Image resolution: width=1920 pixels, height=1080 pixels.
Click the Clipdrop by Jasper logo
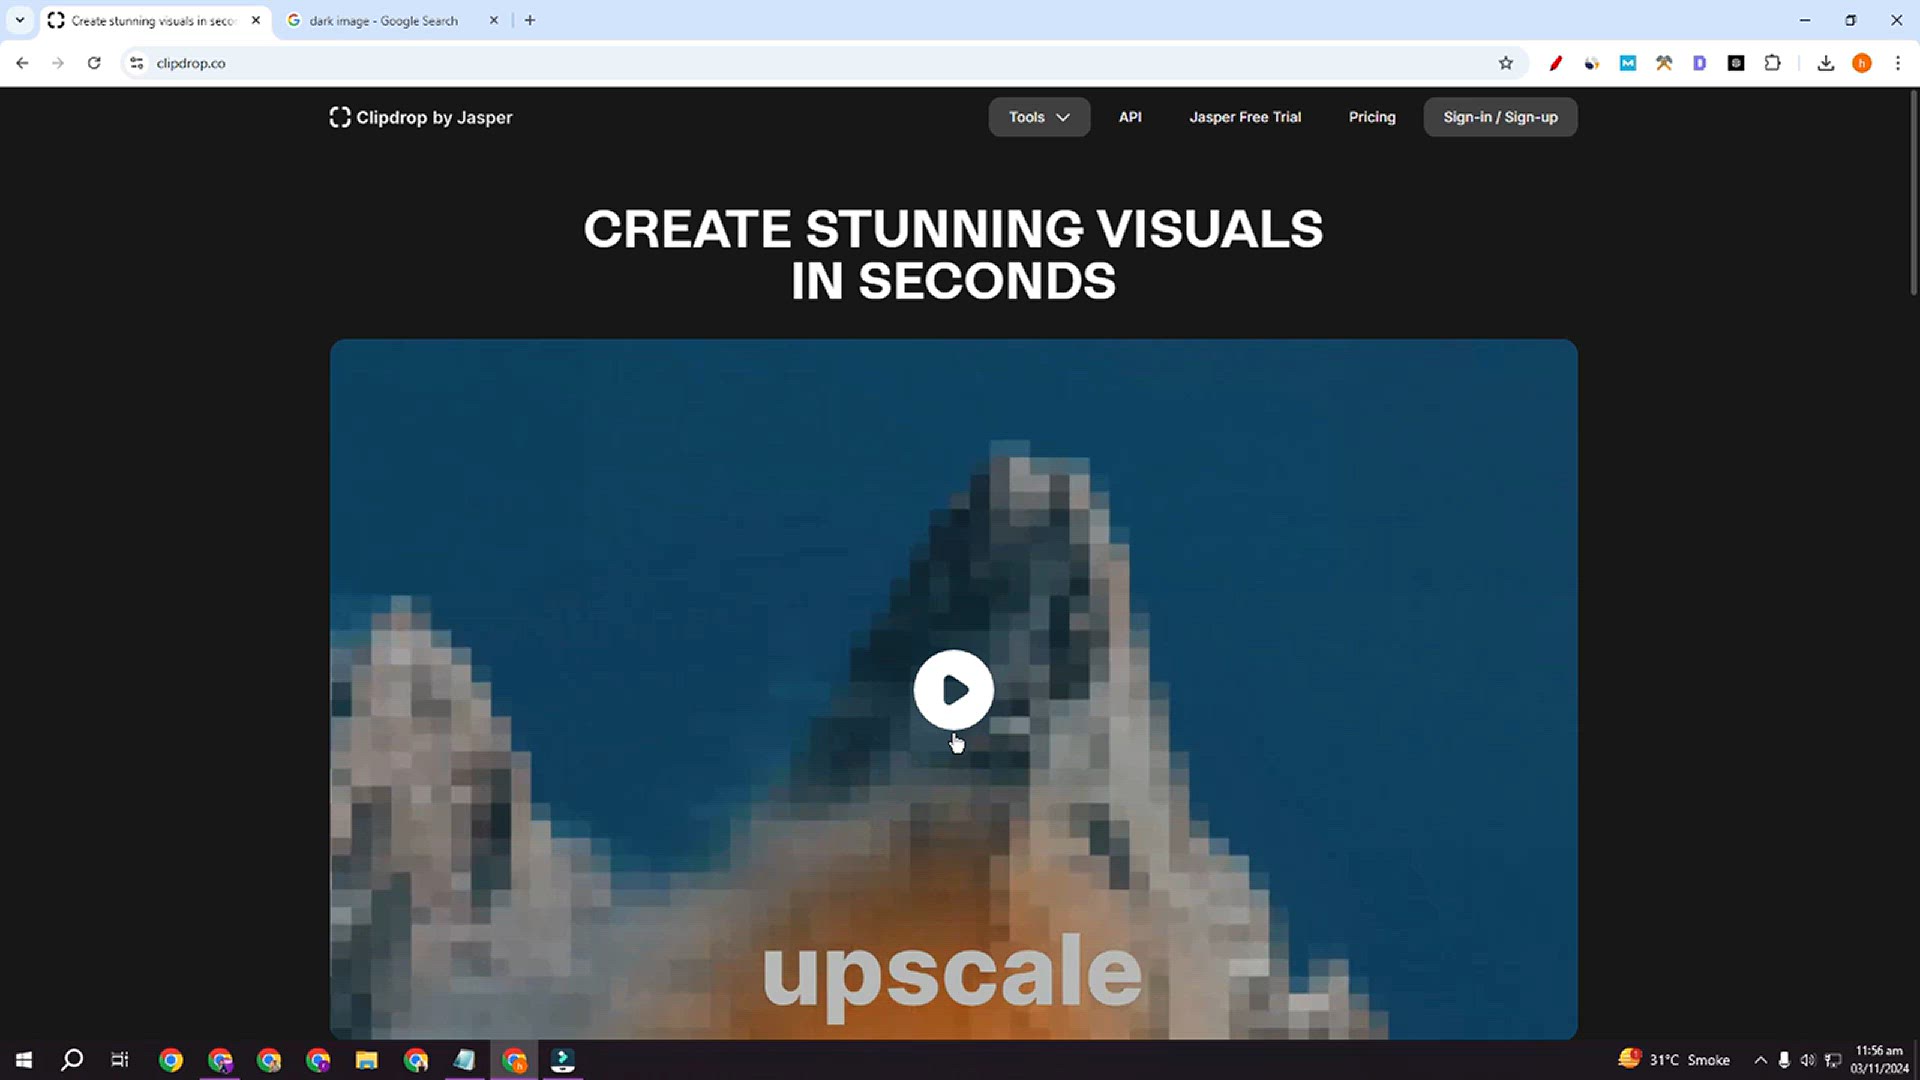[421, 117]
